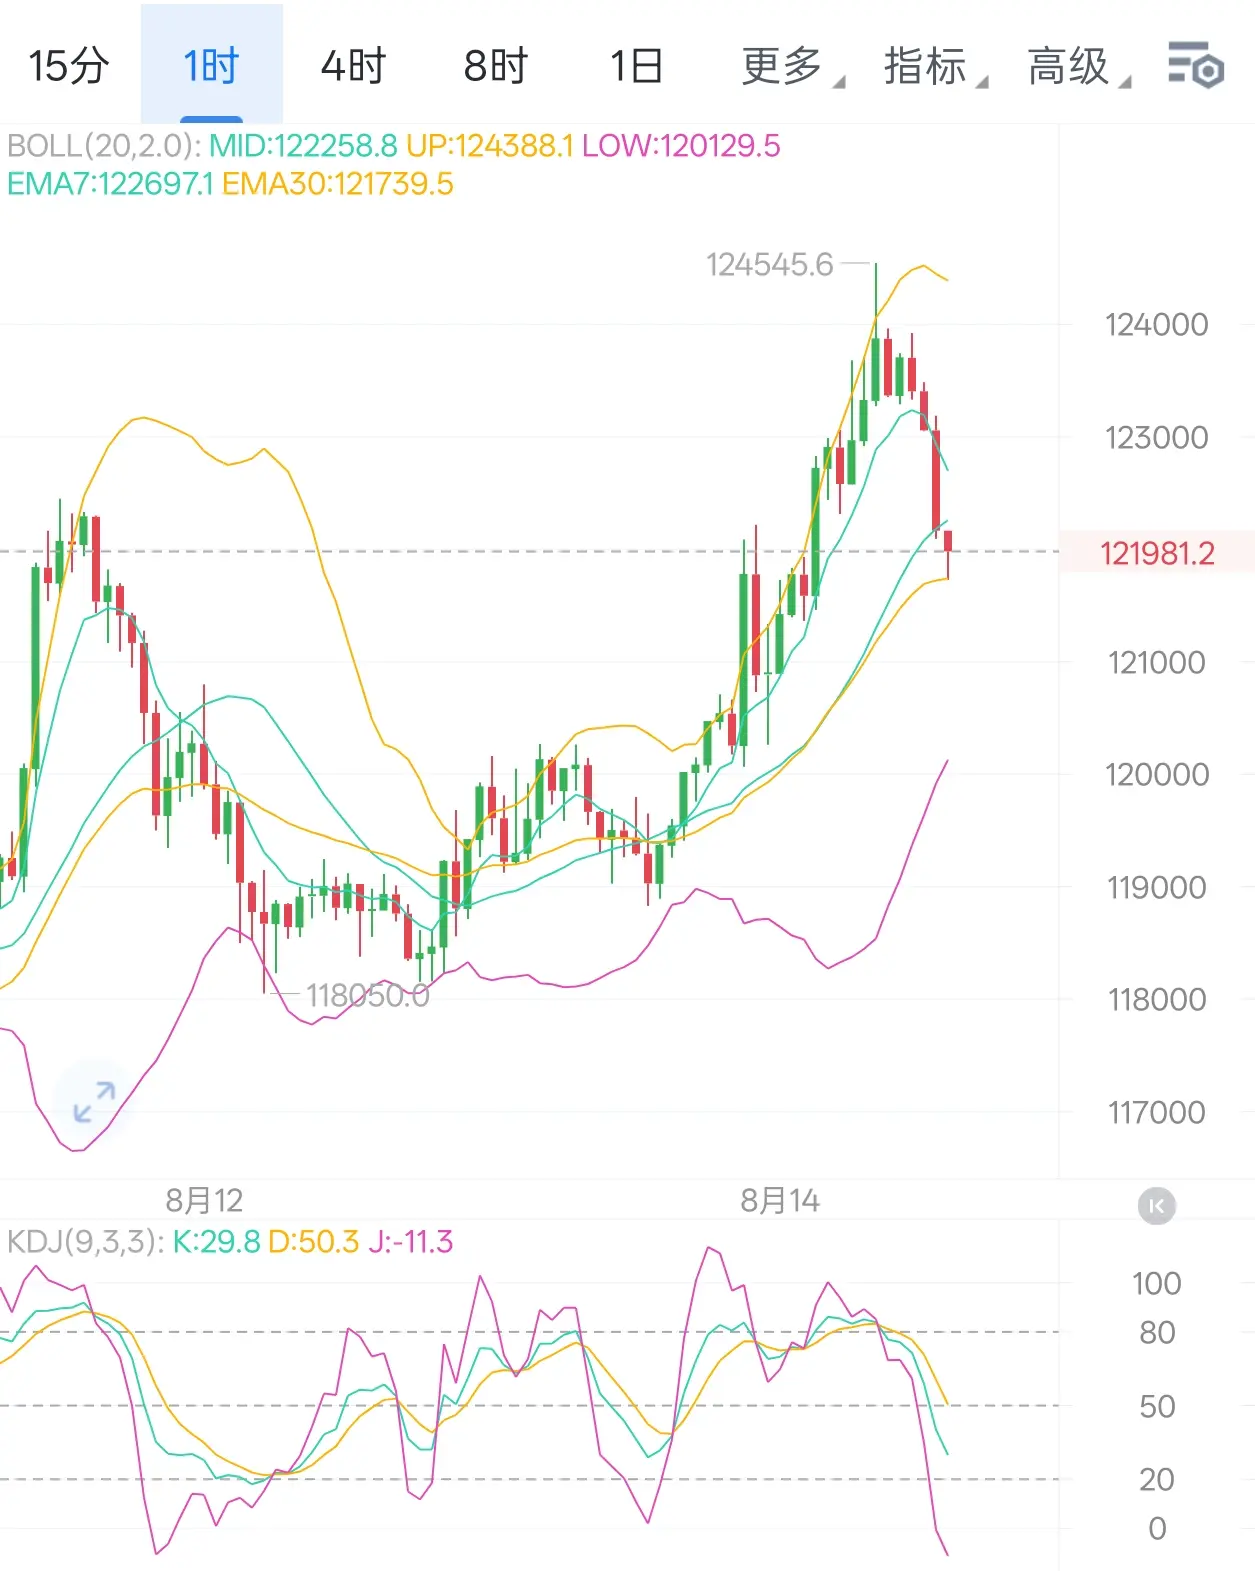Click the 117000 price axis label
This screenshot has width=1255, height=1571.
(x=1157, y=1113)
